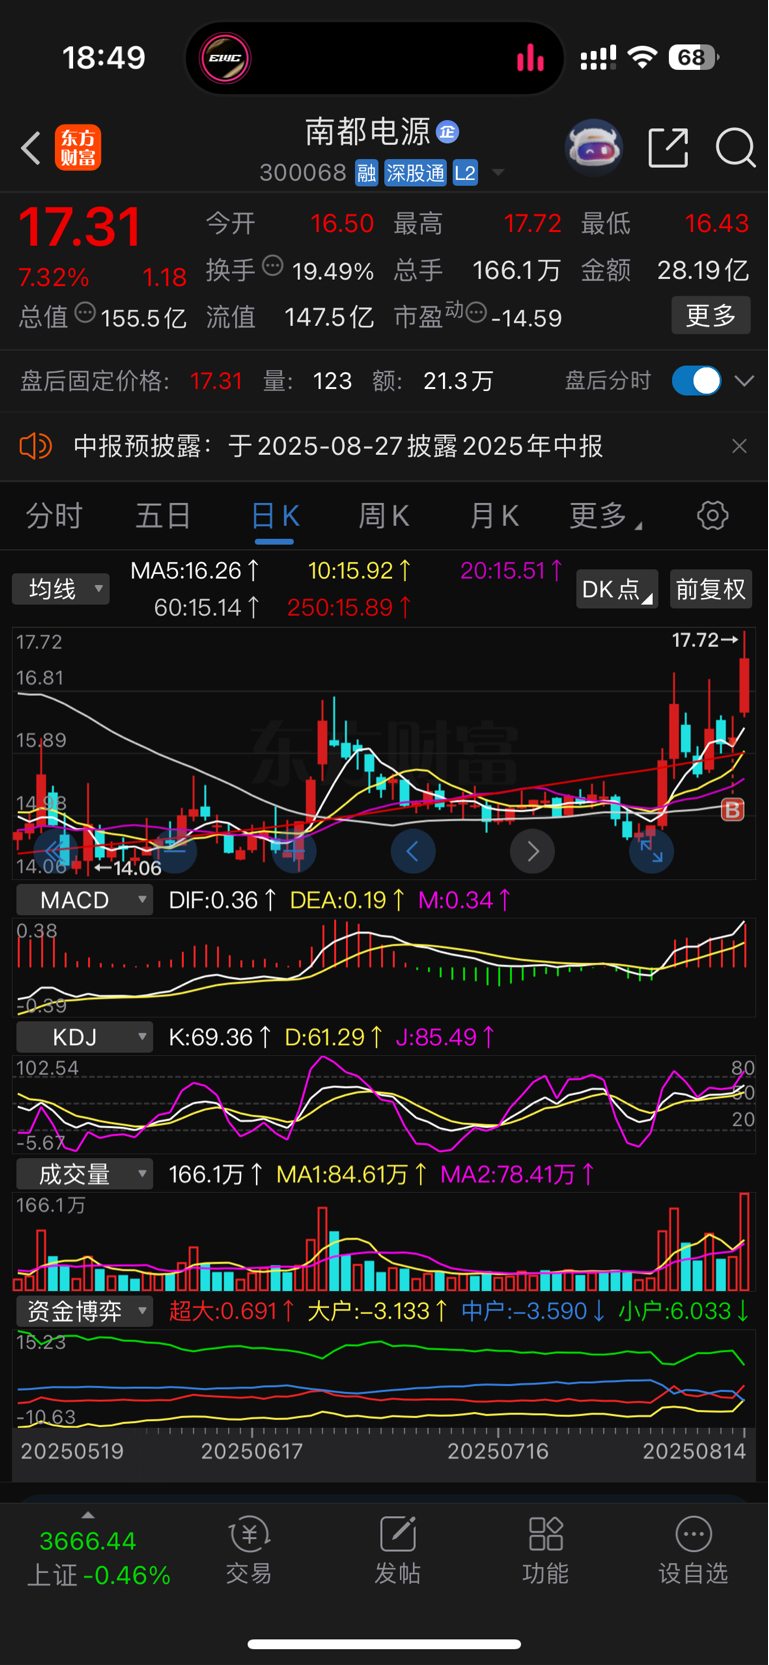The width and height of the screenshot is (769, 1665).
Task: Open the 发帖 post button
Action: coord(397,1550)
